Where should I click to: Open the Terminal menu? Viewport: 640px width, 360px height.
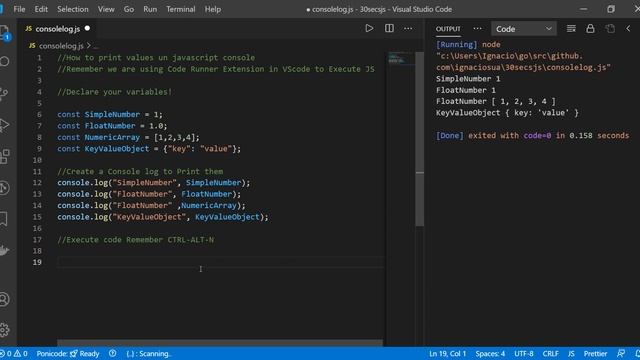click(180, 9)
